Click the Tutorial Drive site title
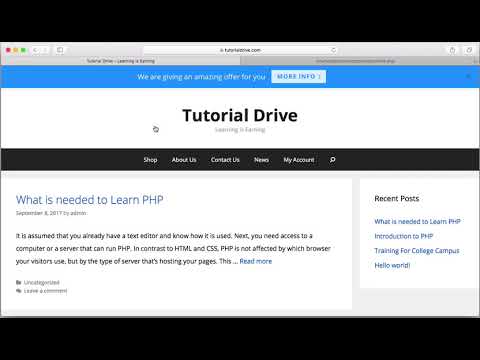 tap(240, 115)
